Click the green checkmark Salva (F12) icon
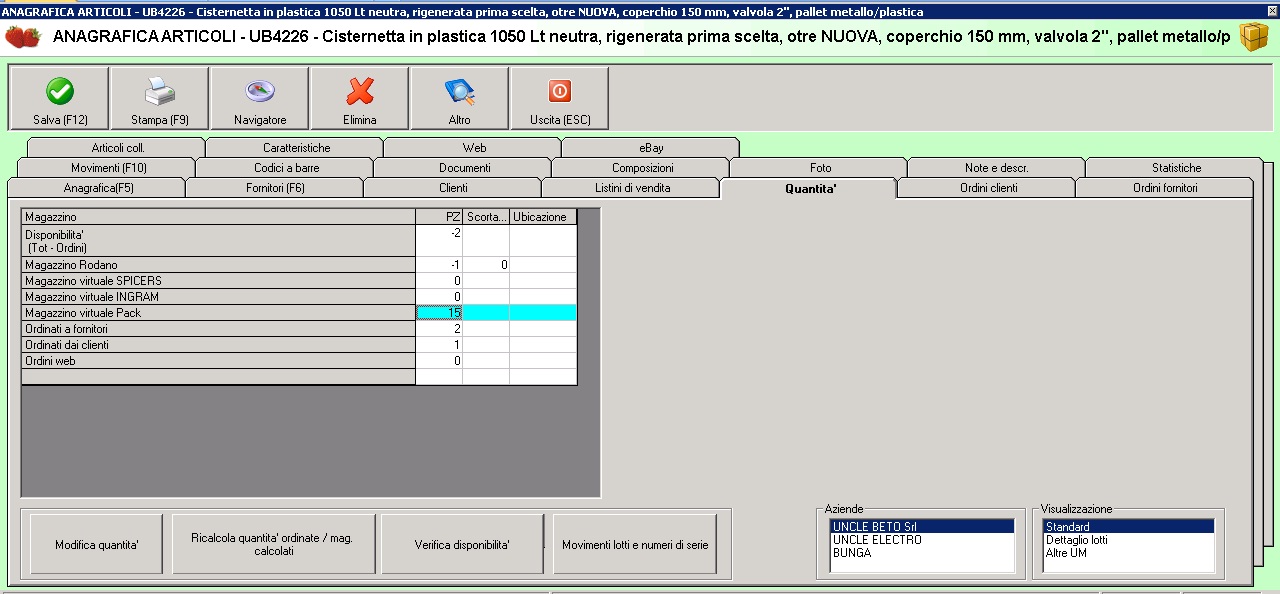Viewport: 1280px width, 594px height. 60,91
